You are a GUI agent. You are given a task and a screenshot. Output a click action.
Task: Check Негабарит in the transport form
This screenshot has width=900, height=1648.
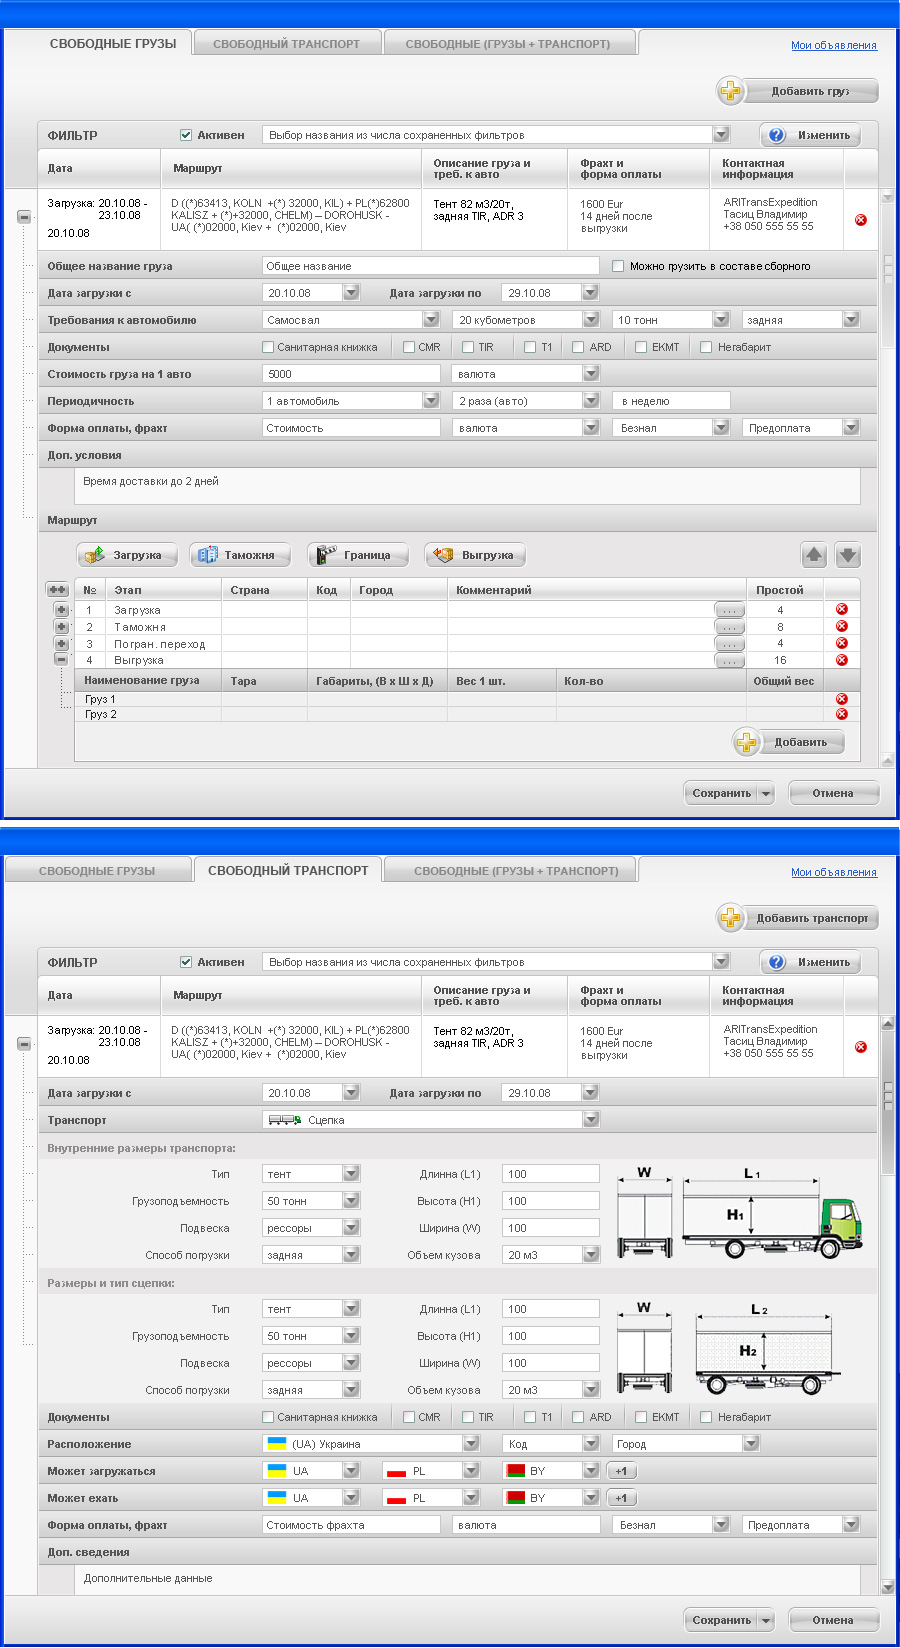tap(706, 1417)
